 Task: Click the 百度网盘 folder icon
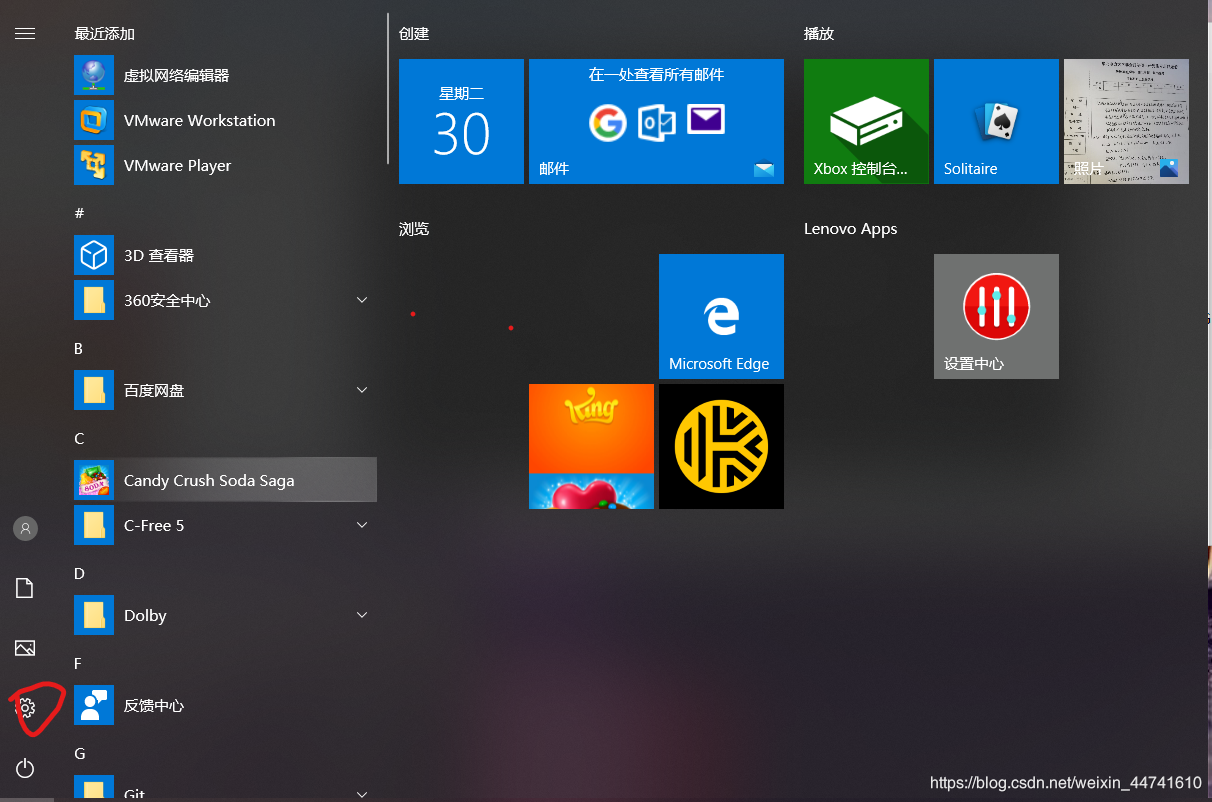tap(94, 390)
